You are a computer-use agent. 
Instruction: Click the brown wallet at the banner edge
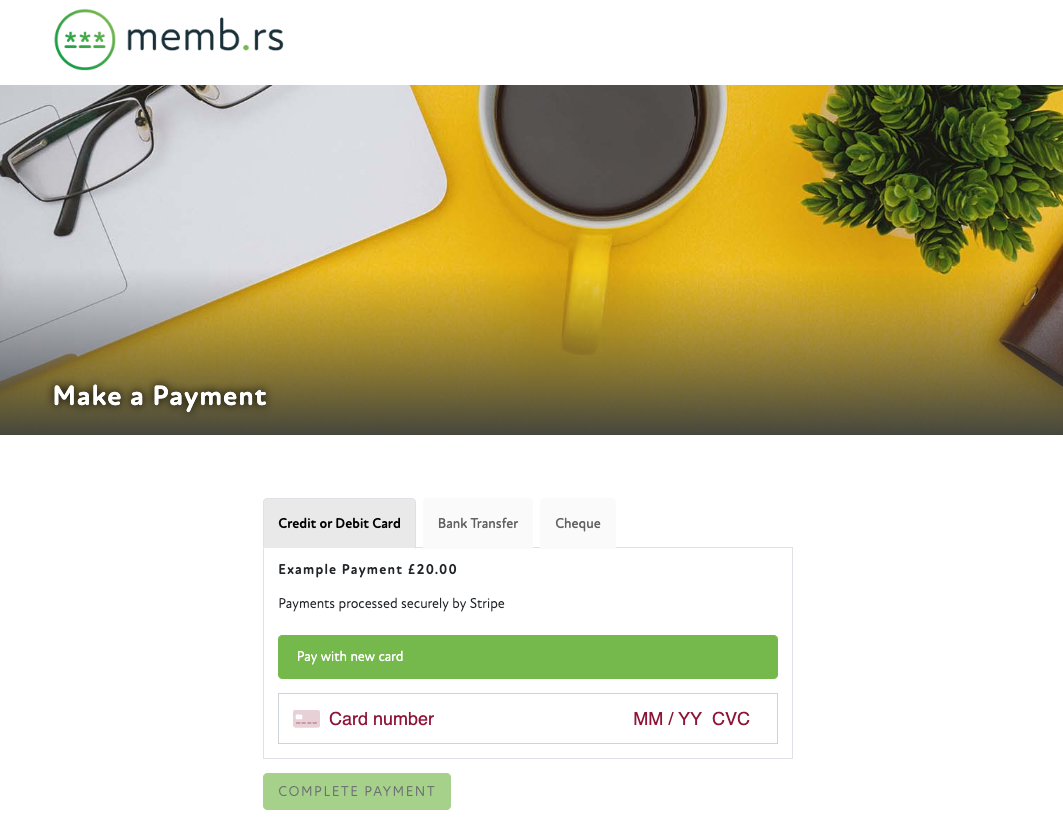1035,340
